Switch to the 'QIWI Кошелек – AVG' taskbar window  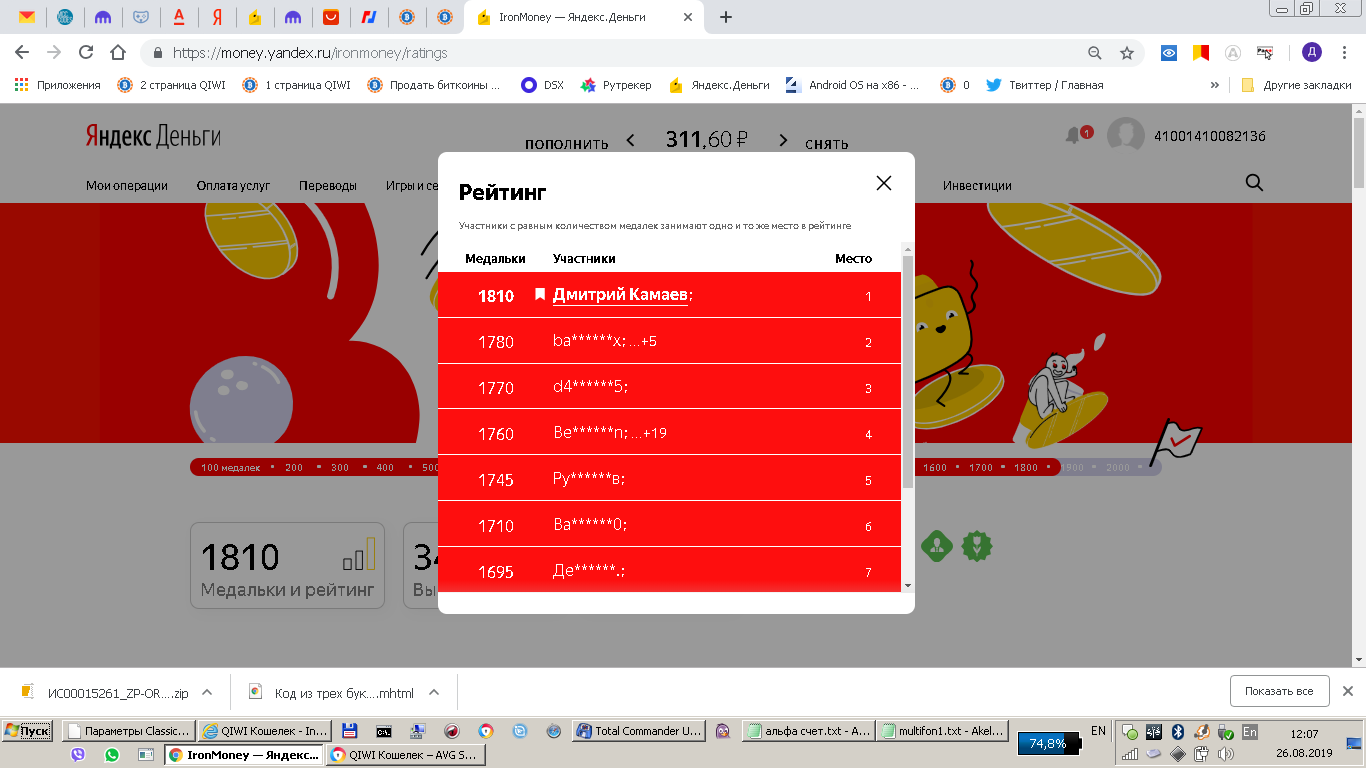point(406,755)
